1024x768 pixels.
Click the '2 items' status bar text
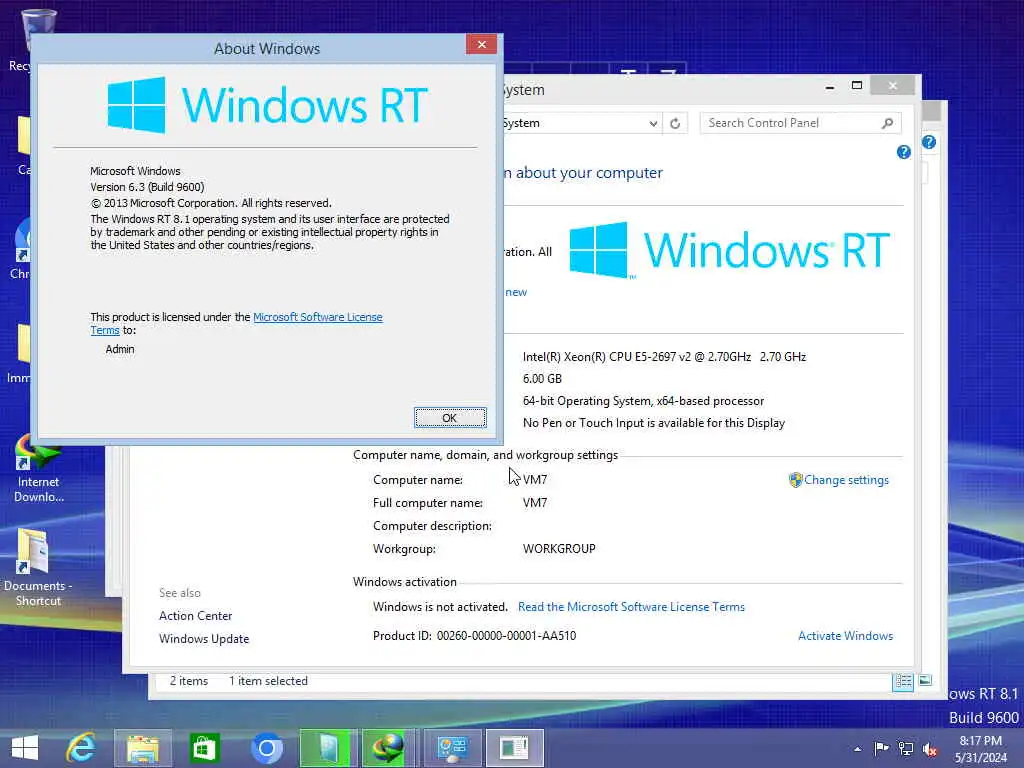coord(189,681)
